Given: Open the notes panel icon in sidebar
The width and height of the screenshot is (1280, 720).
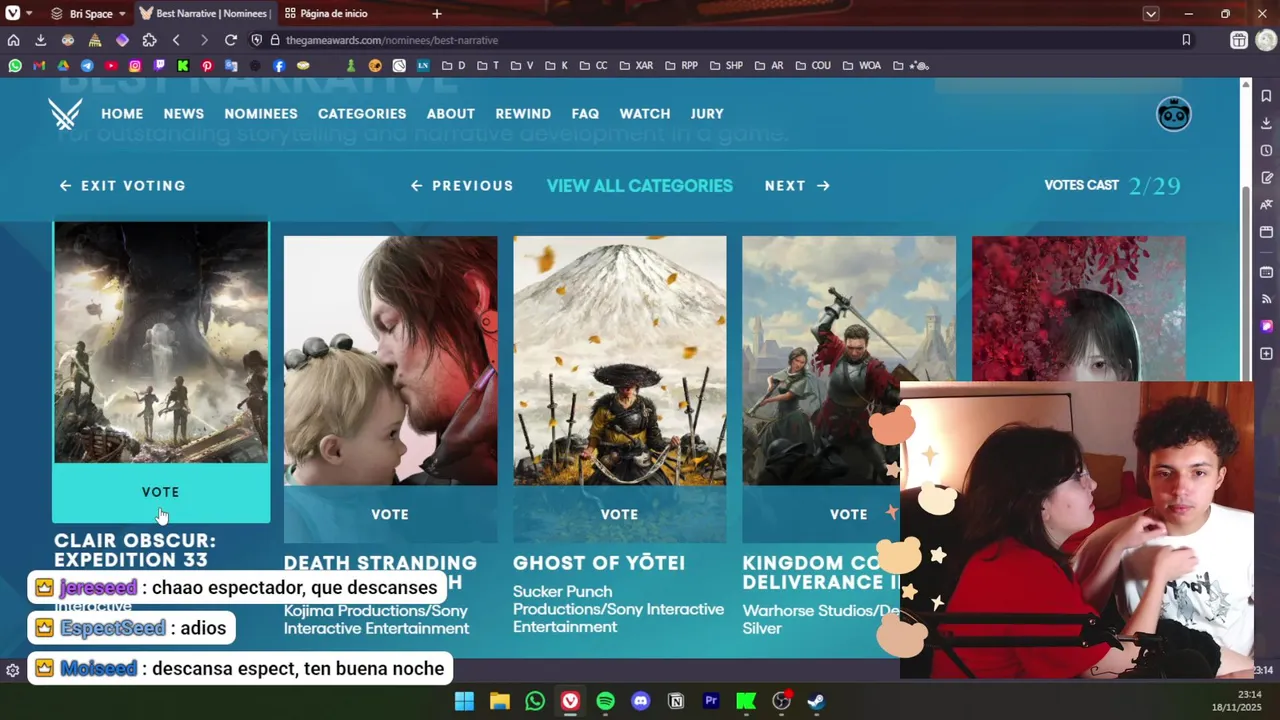Looking at the screenshot, I should click(x=1266, y=177).
